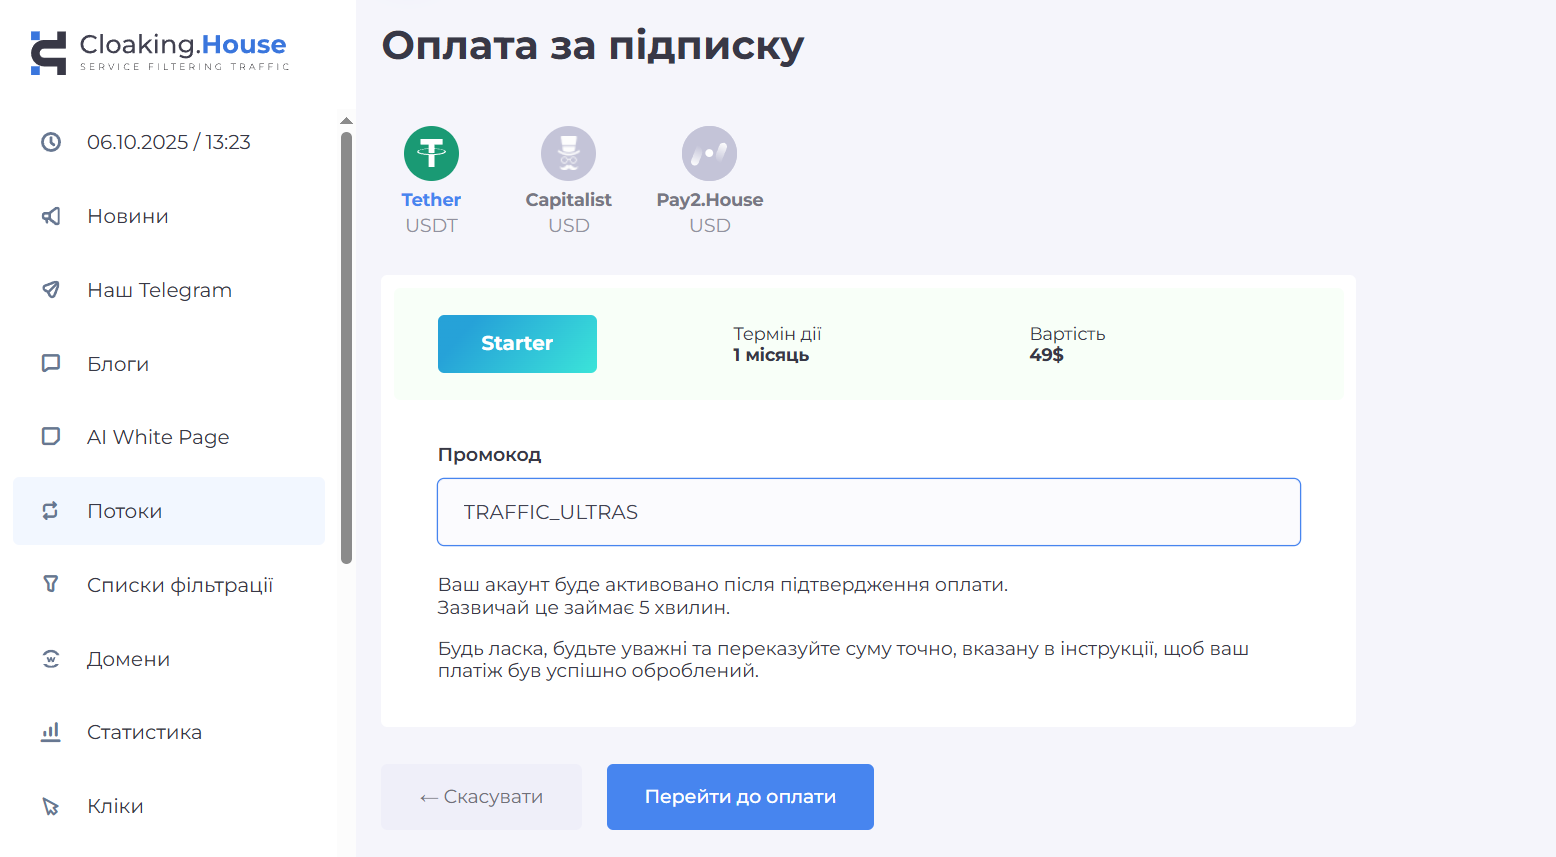Viewport: 1556px width, 857px height.
Task: Pick the Pay2.House USD payment icon
Action: click(x=709, y=154)
